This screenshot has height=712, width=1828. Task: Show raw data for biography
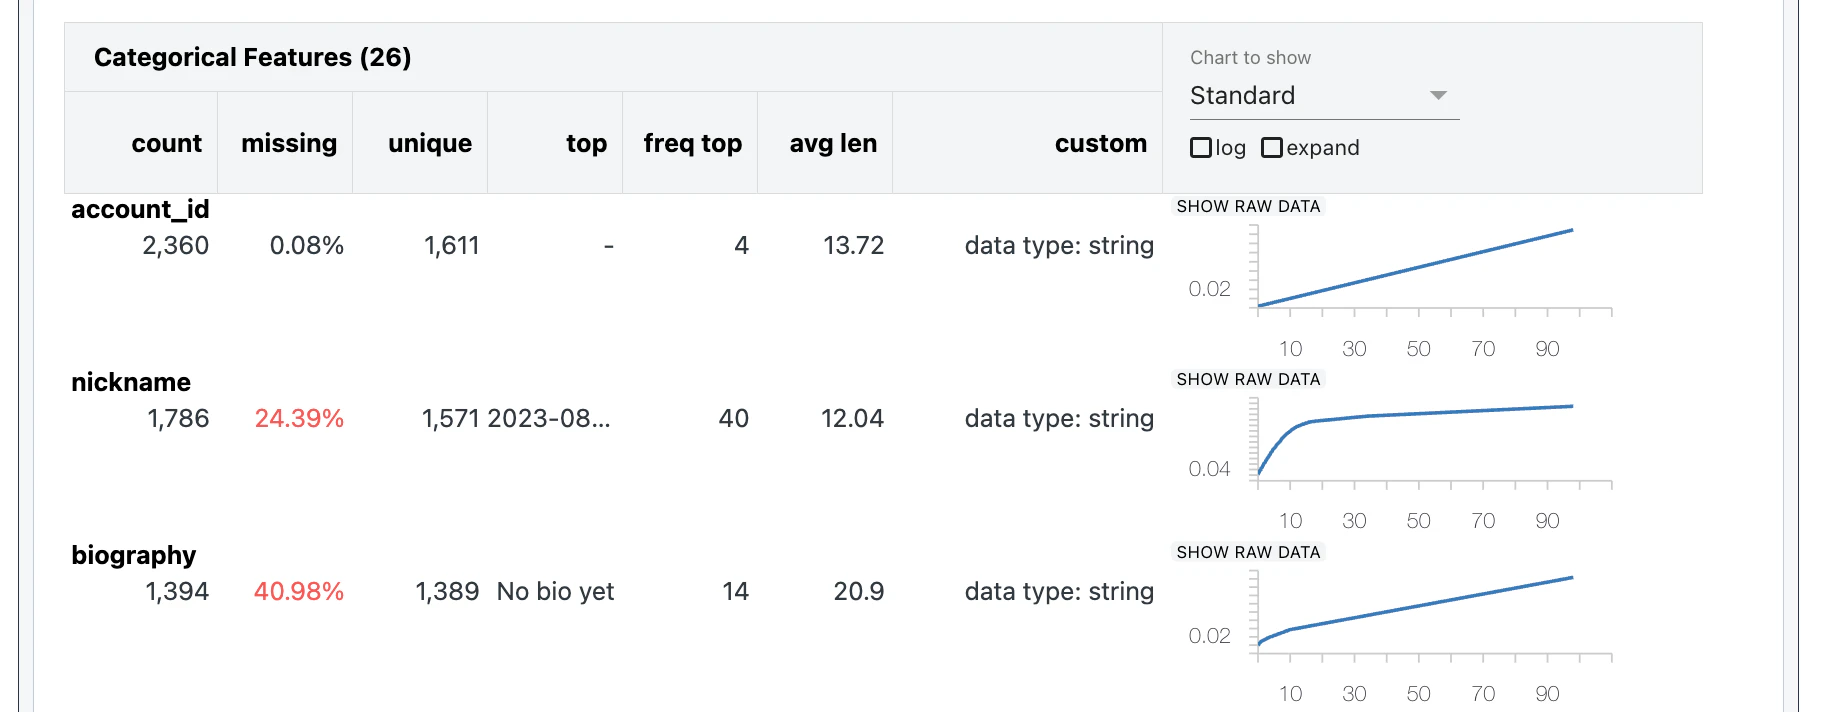[1248, 552]
